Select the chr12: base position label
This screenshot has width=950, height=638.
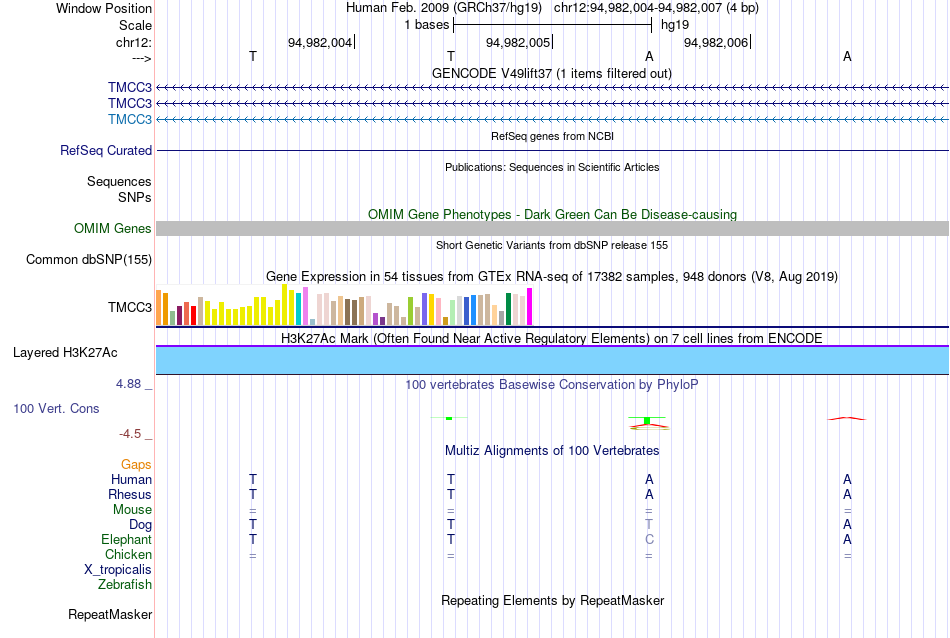click(133, 42)
